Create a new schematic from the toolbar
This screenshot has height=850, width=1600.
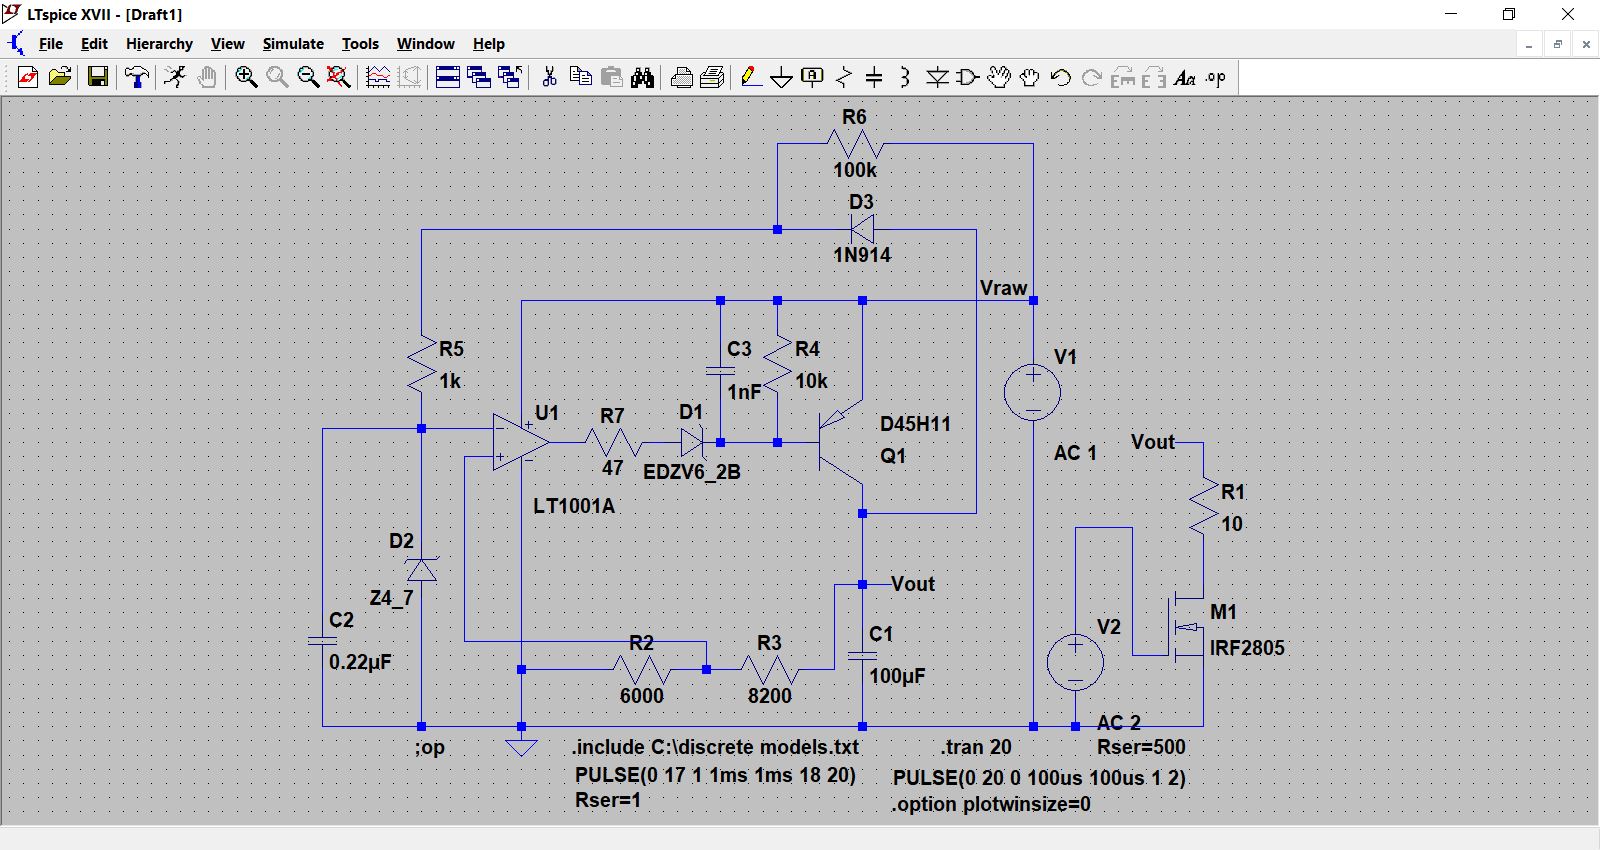[28, 77]
